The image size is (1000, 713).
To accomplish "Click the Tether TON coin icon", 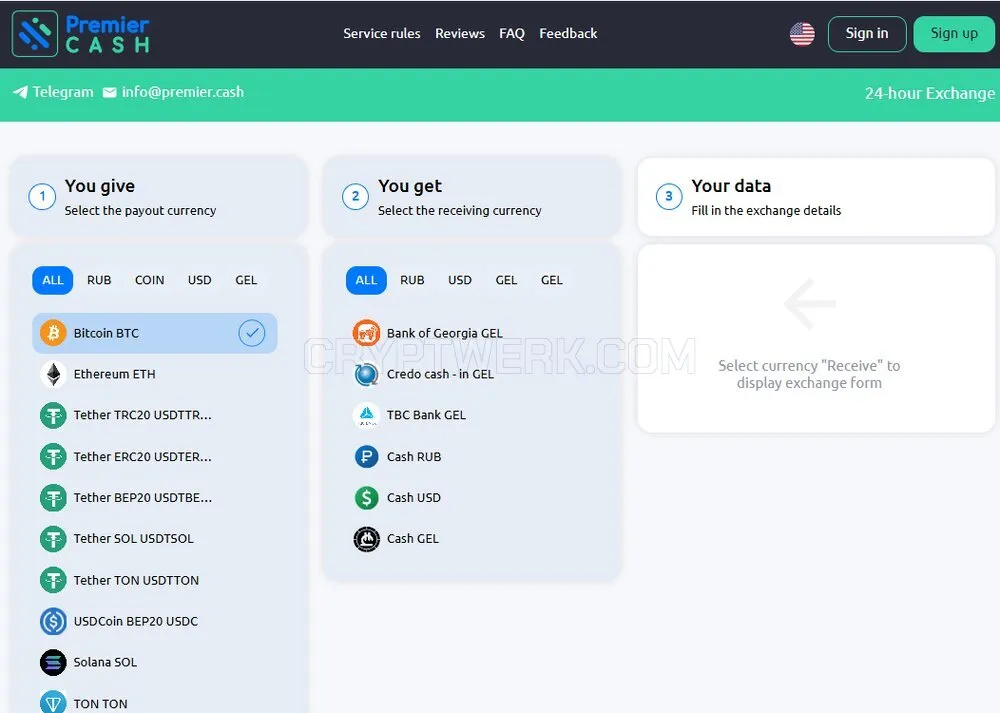I will [53, 580].
